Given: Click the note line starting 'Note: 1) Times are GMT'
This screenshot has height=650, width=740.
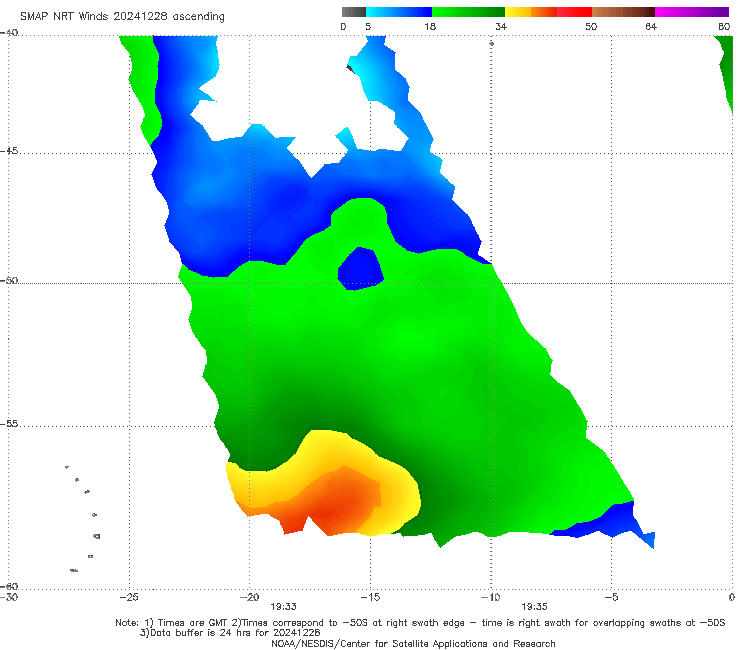Looking at the screenshot, I should [x=420, y=623].
